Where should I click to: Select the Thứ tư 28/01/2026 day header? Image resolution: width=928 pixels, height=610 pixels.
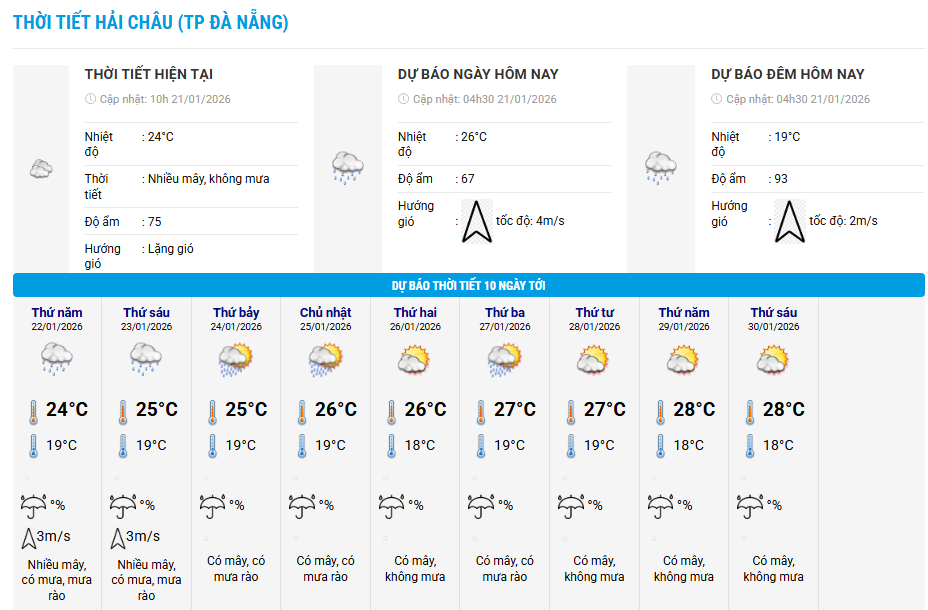594,318
